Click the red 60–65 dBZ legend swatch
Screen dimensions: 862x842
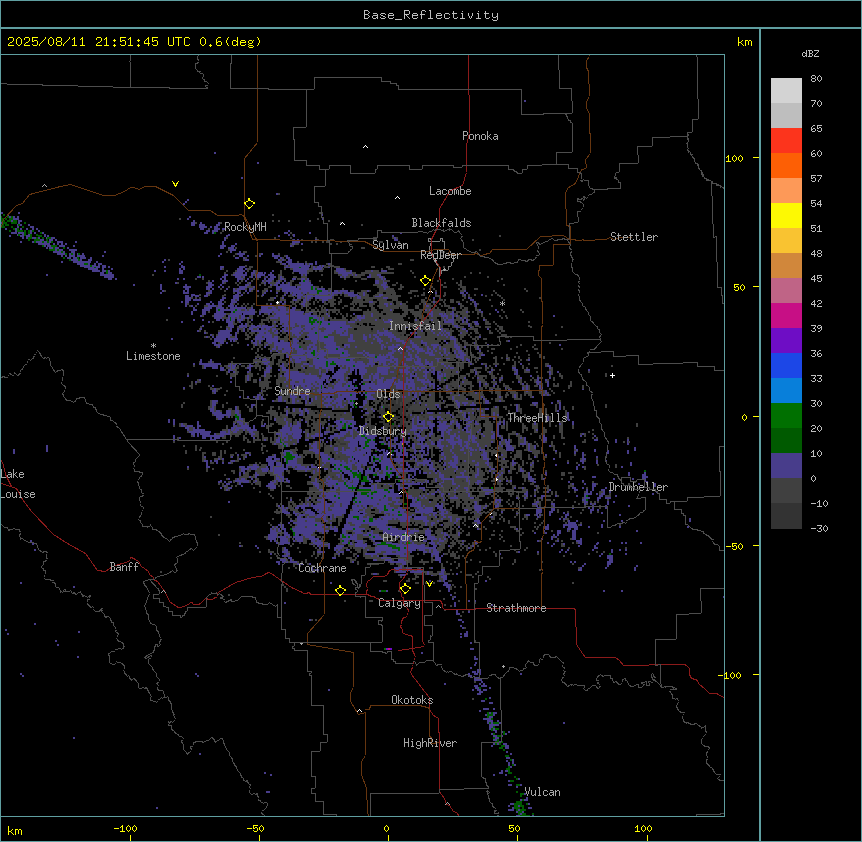(786, 141)
